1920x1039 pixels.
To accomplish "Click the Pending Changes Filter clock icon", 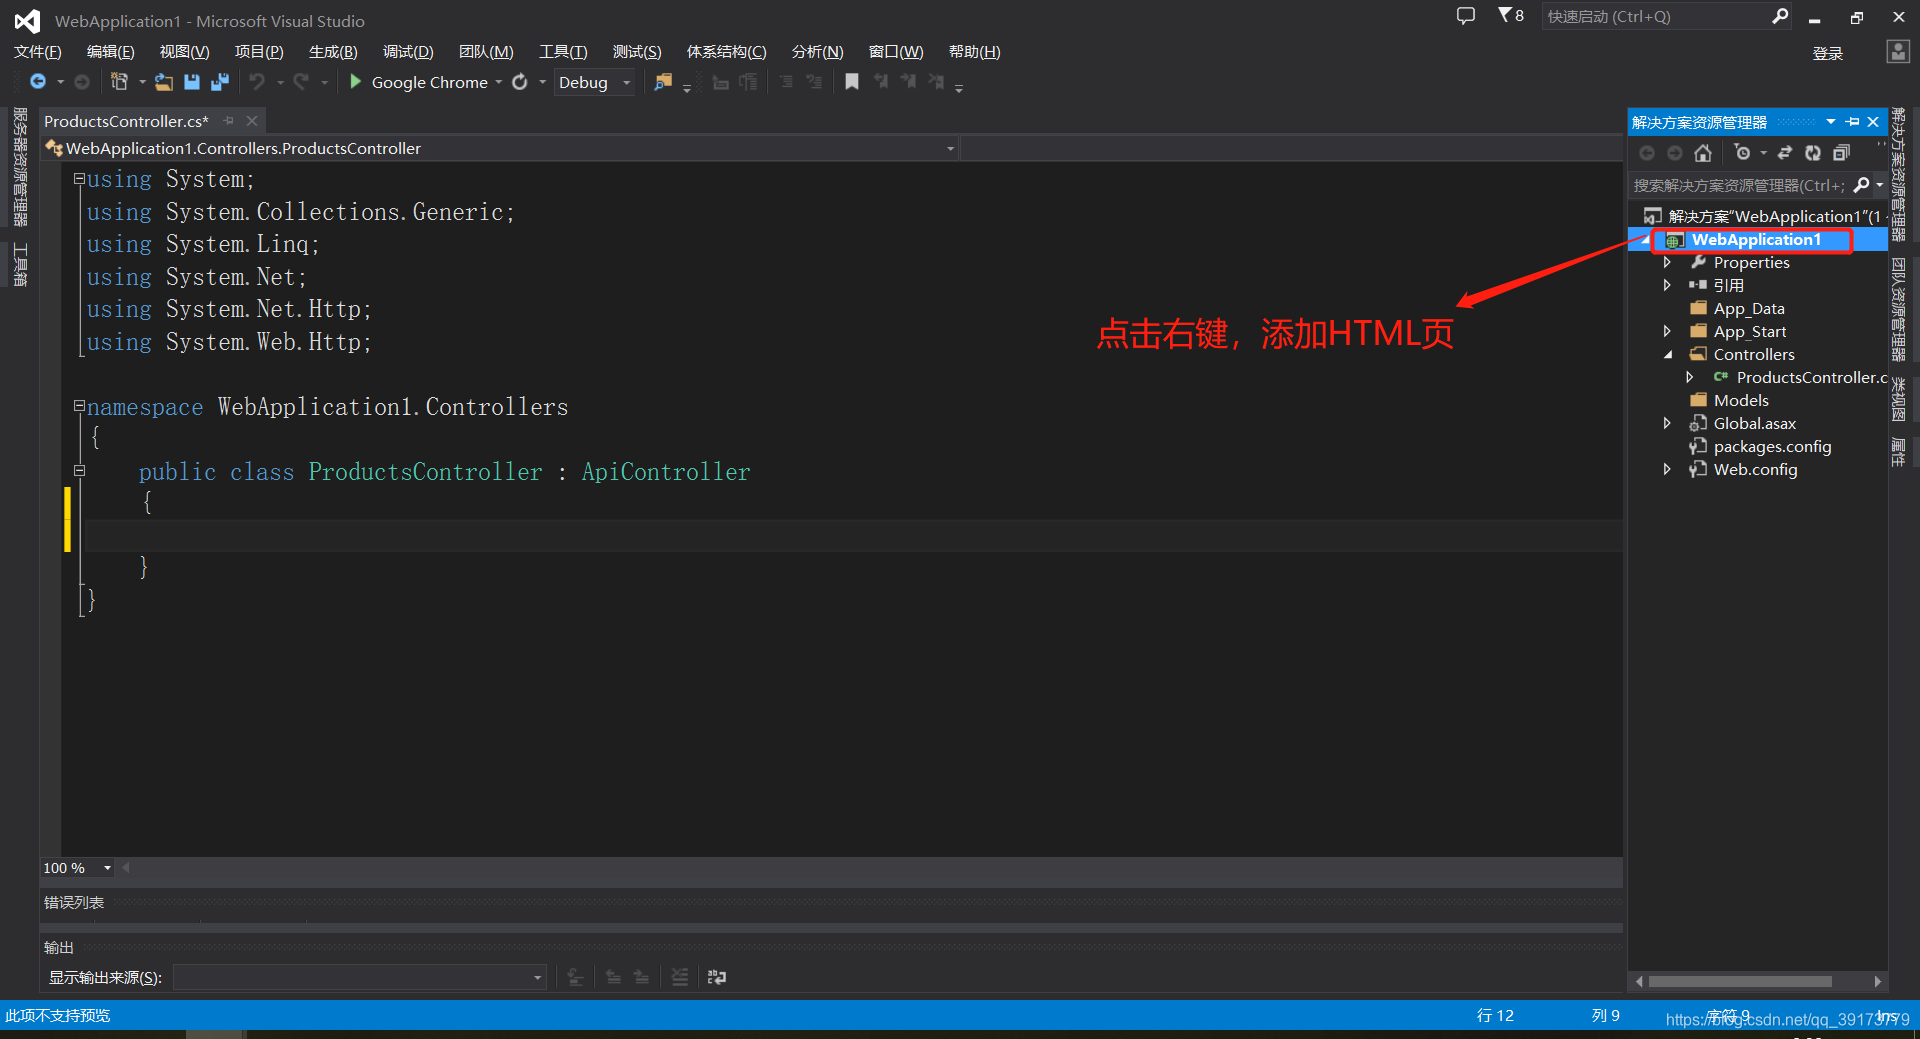I will tap(1743, 153).
